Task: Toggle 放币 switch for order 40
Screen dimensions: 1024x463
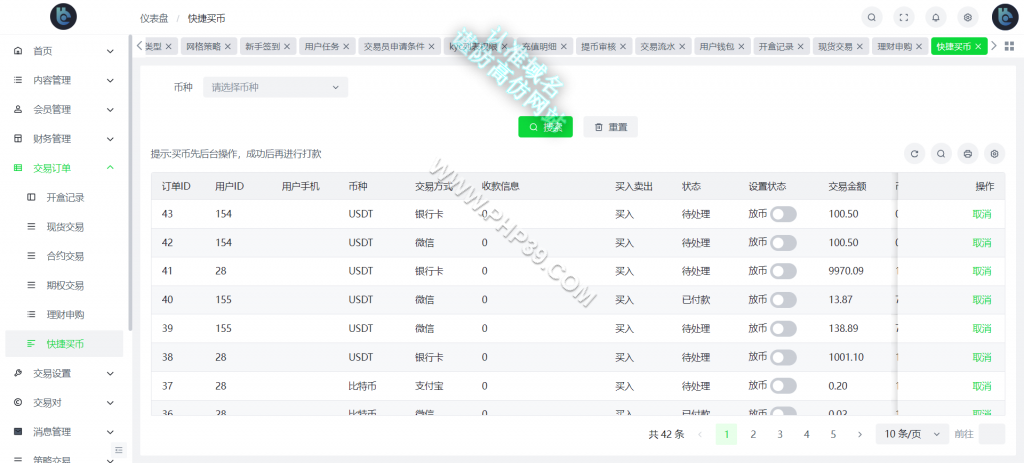Action: (783, 300)
